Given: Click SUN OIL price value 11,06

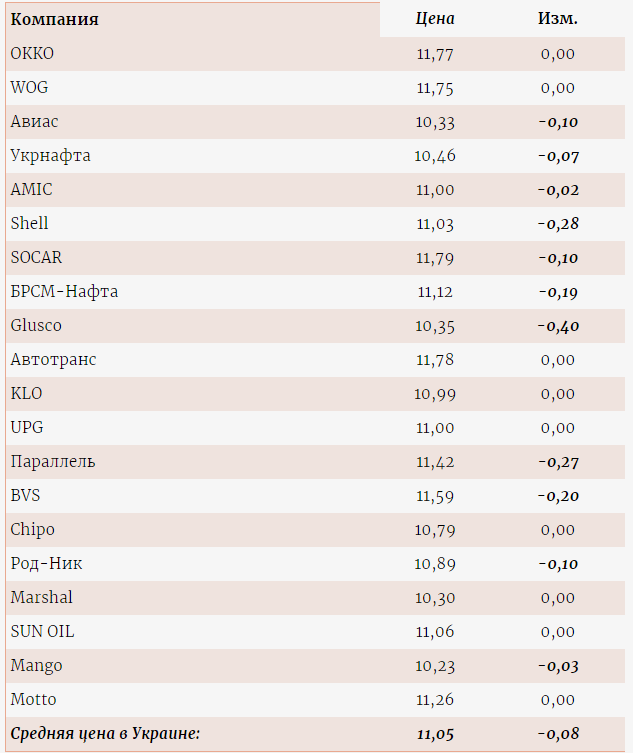Looking at the screenshot, I should (x=435, y=632).
